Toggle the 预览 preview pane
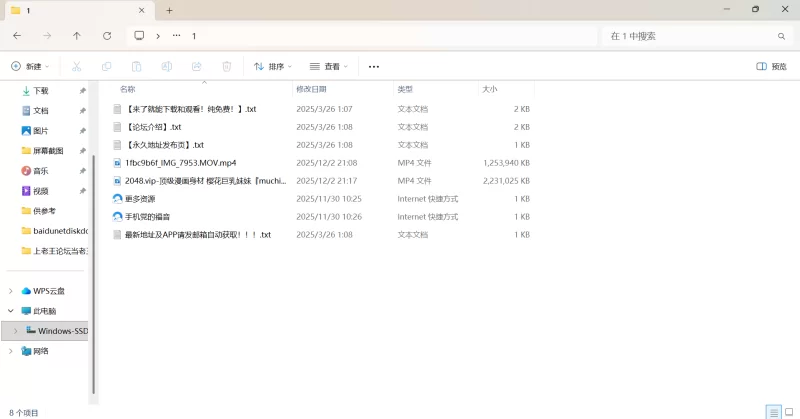Screen dimensions: 800x419 coord(771,67)
